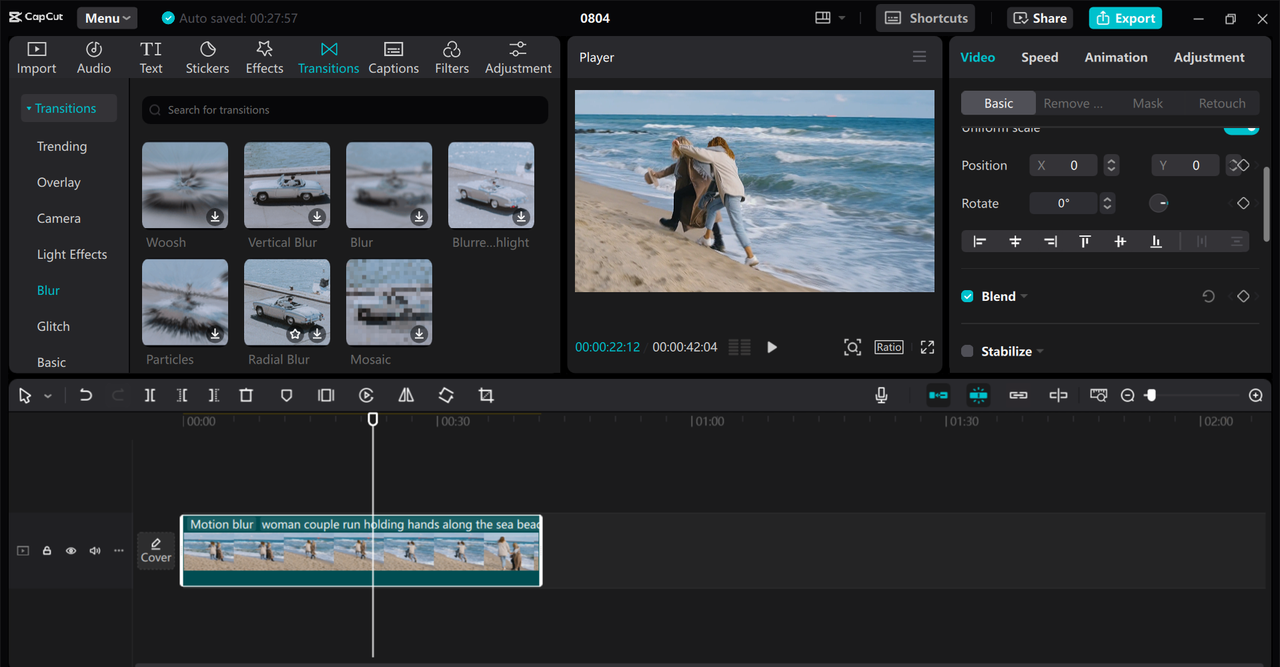Align clip to horizontal center icon
The image size is (1280, 667).
(x=1015, y=241)
